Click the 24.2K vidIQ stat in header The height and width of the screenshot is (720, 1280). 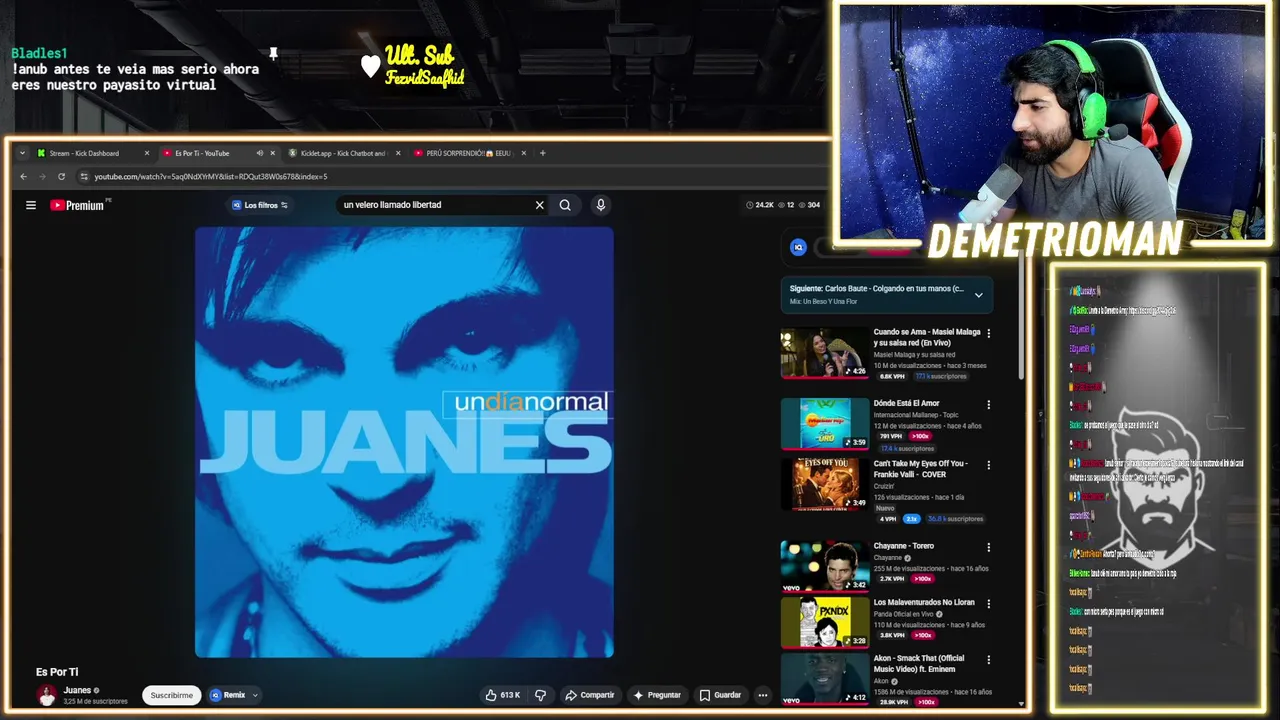[x=760, y=205]
